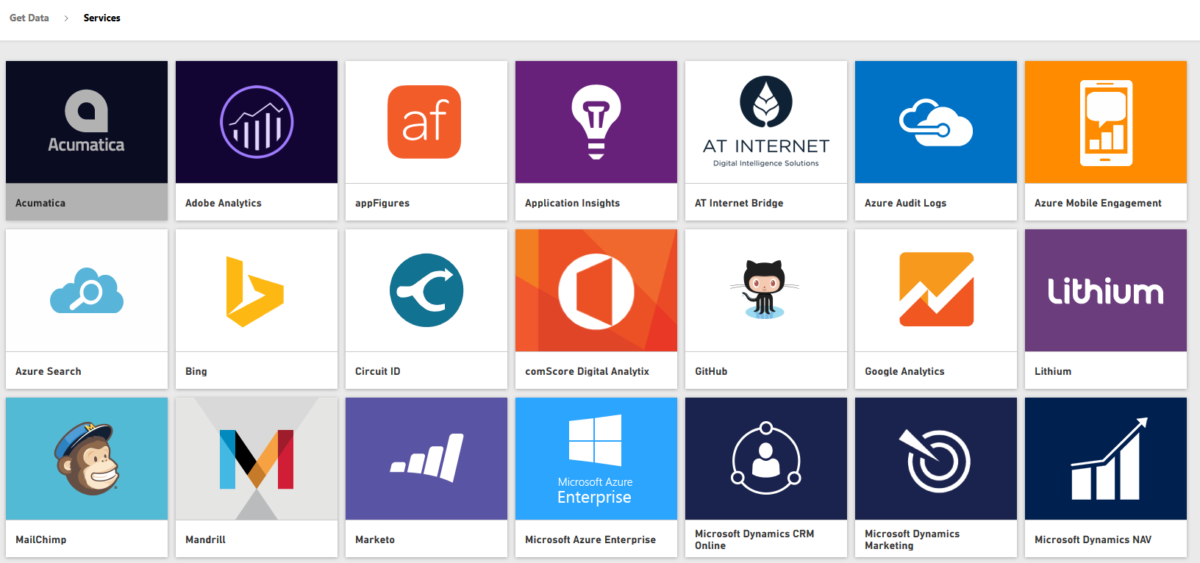Click the Services breadcrumb label
Viewport: 1200px width, 563px height.
[x=102, y=18]
